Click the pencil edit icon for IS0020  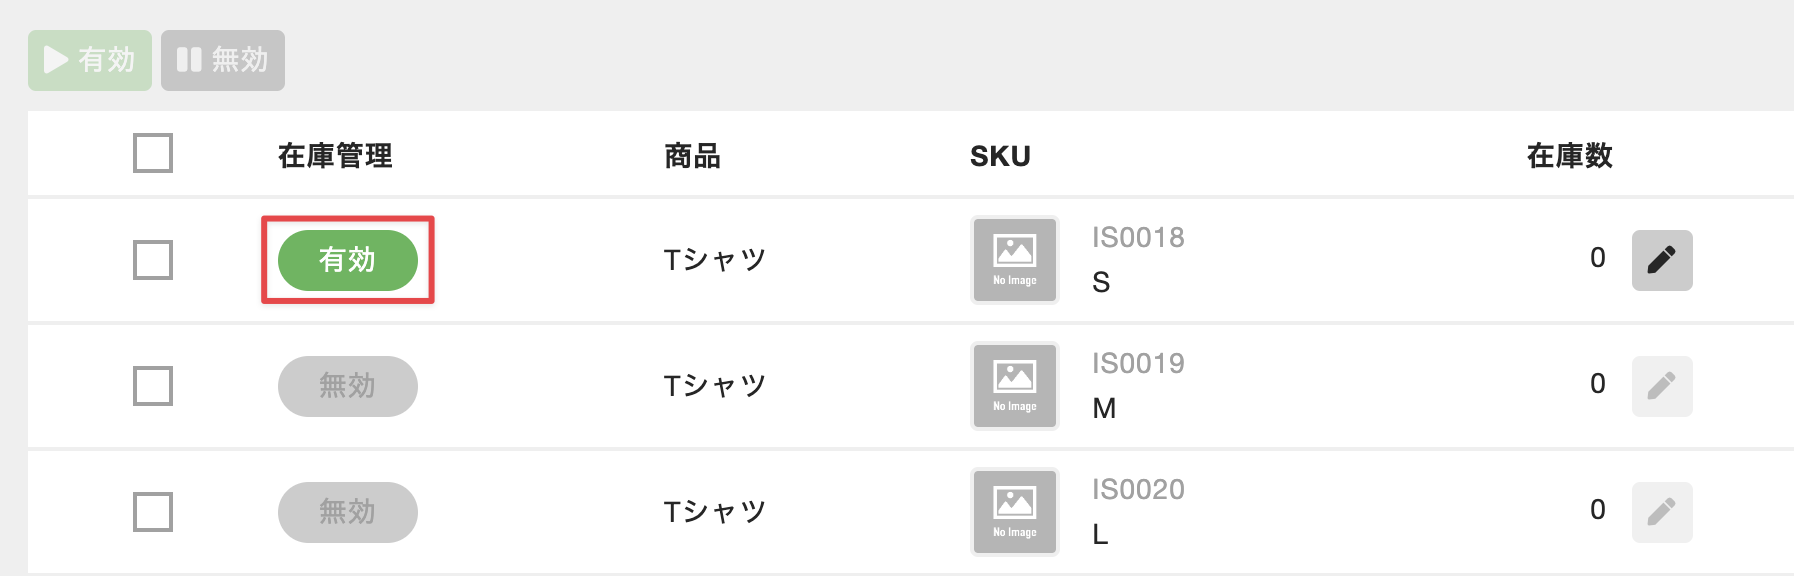(1661, 512)
